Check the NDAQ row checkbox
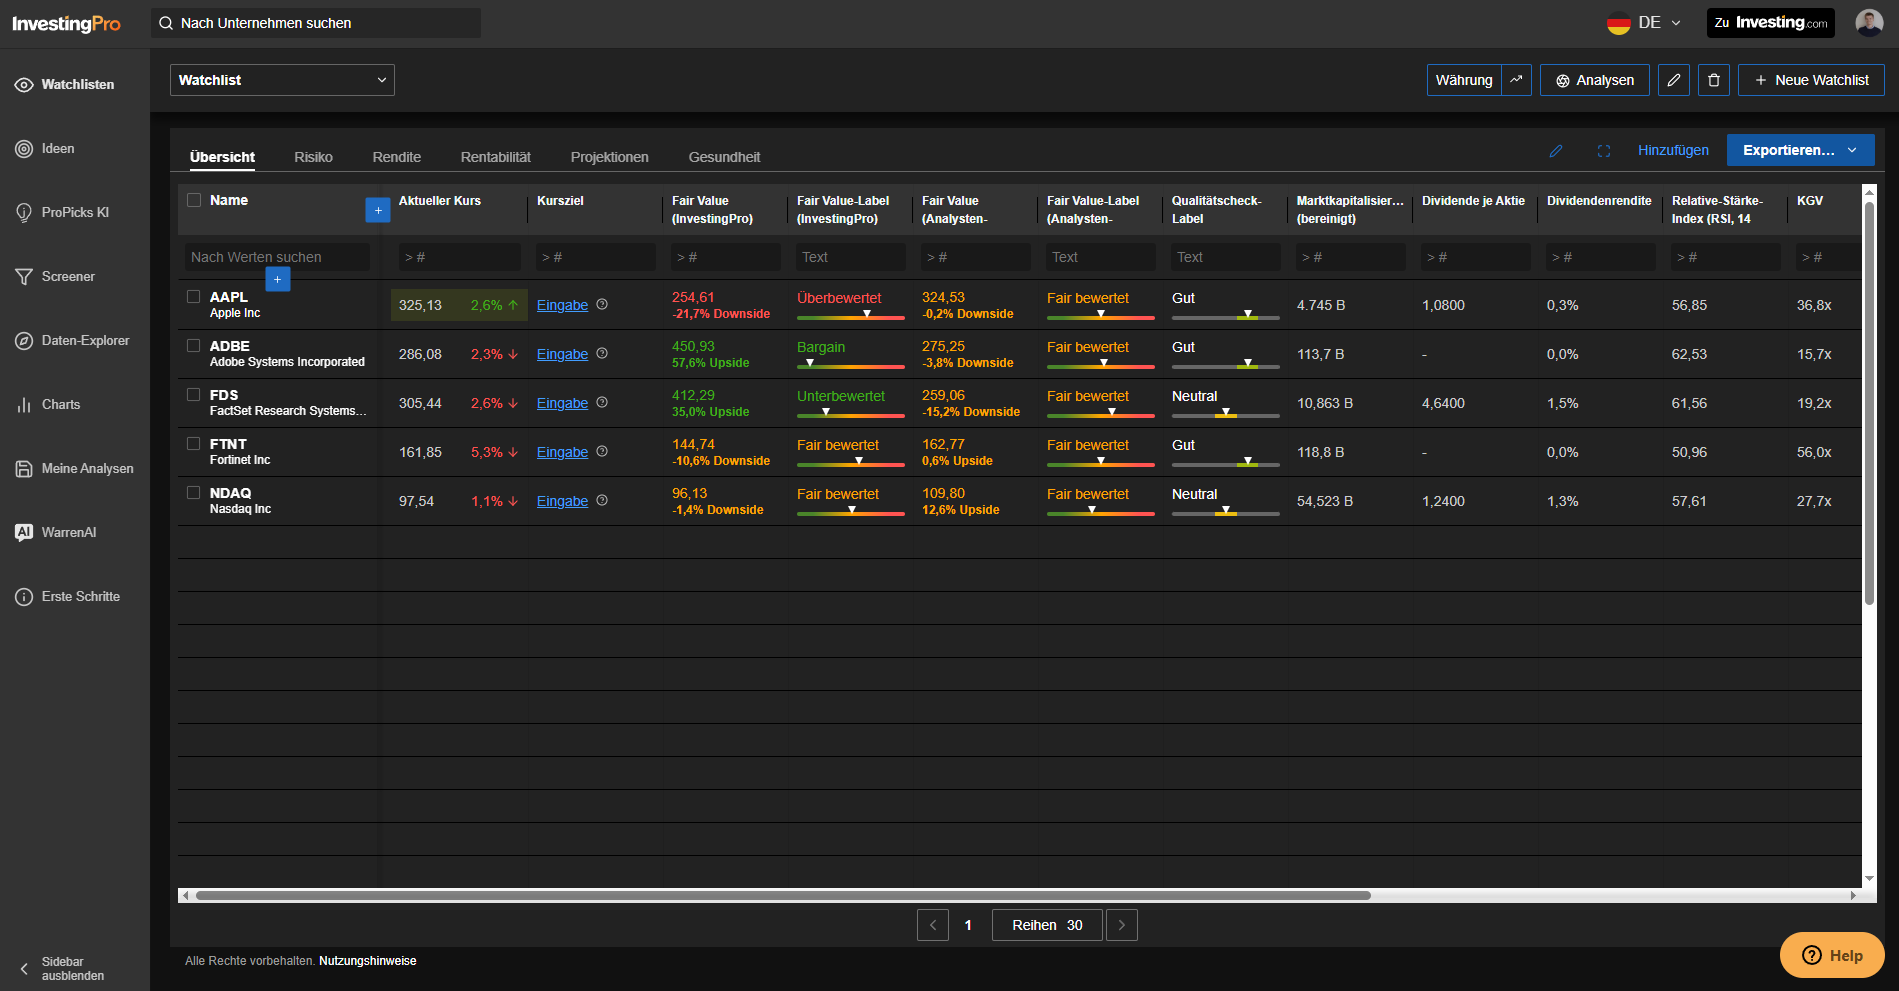The height and width of the screenshot is (991, 1899). (194, 492)
